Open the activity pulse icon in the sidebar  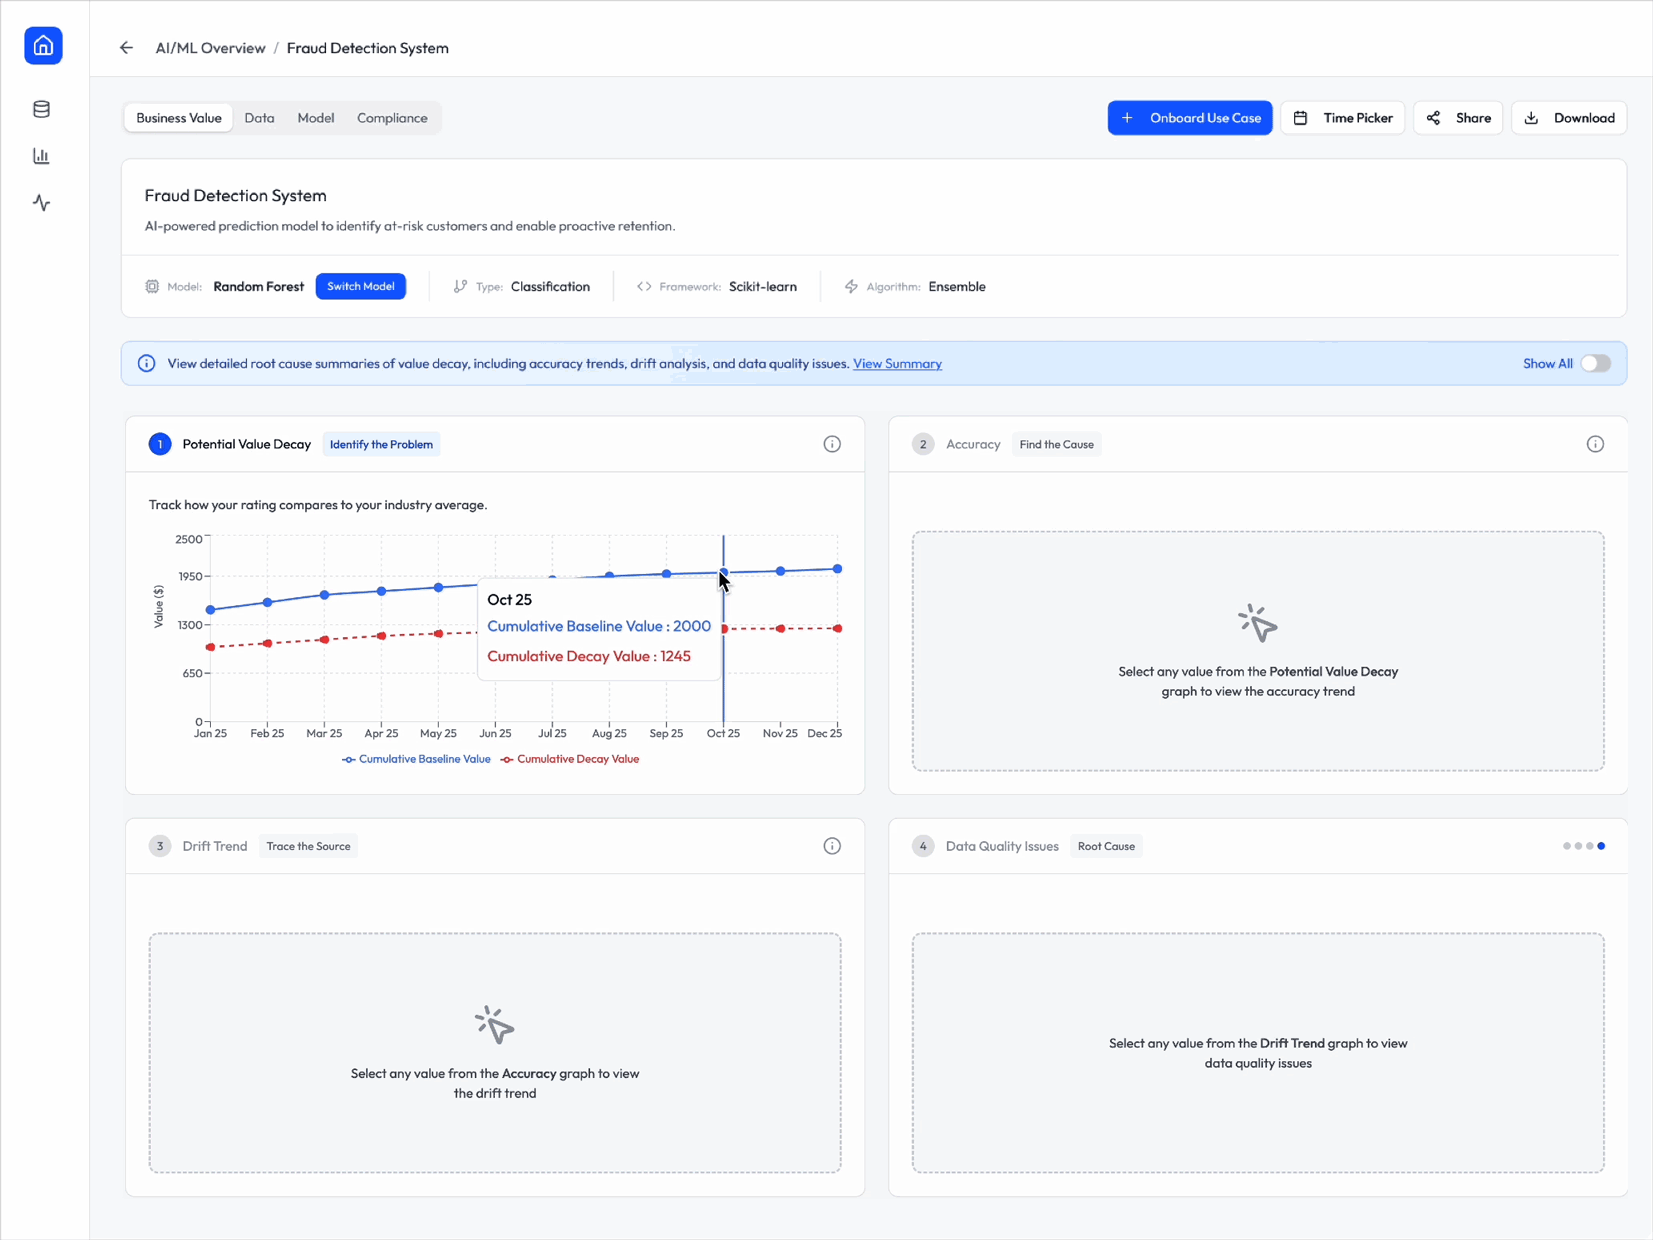click(x=42, y=203)
